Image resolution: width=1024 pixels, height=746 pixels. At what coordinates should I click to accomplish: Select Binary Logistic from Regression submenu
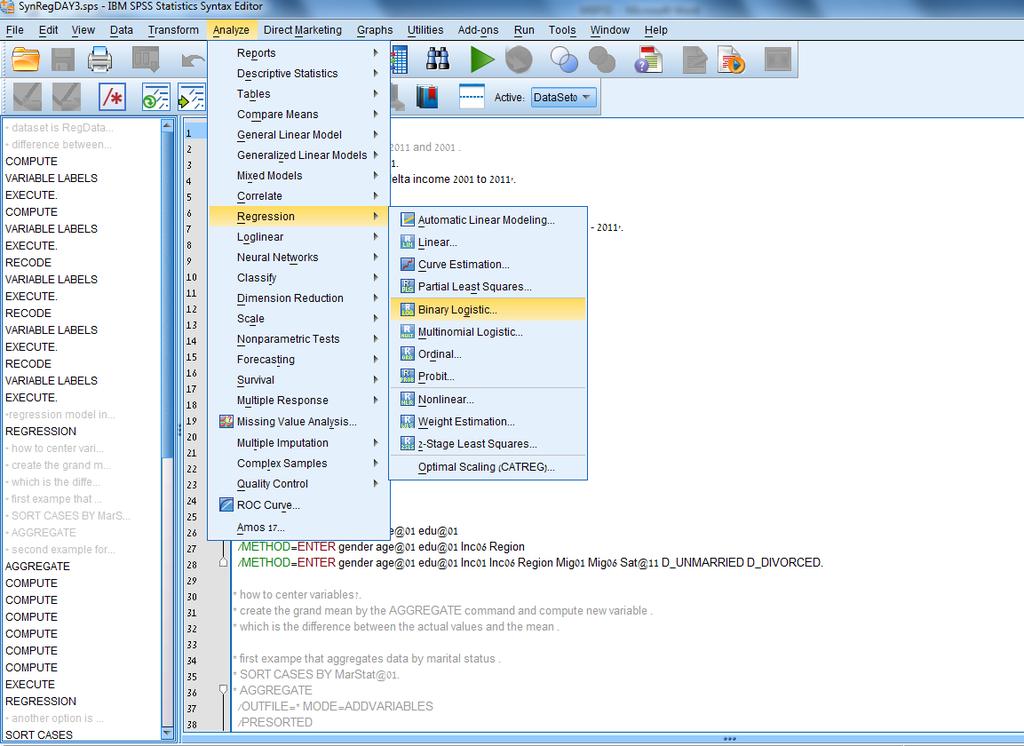point(488,310)
